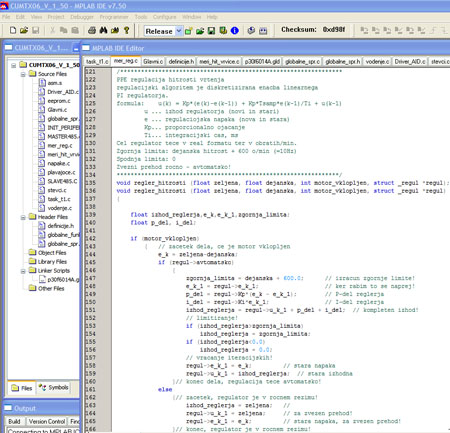
Task: Switch to the Driver_AID.c editor tab
Action: pyautogui.click(x=410, y=62)
